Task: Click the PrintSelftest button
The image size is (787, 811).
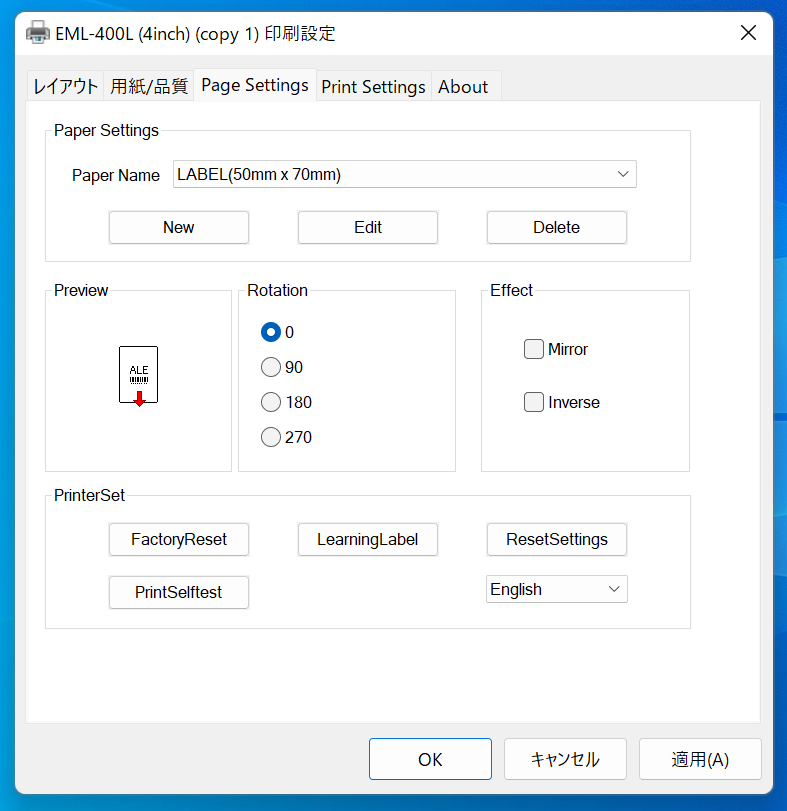Action: [179, 592]
